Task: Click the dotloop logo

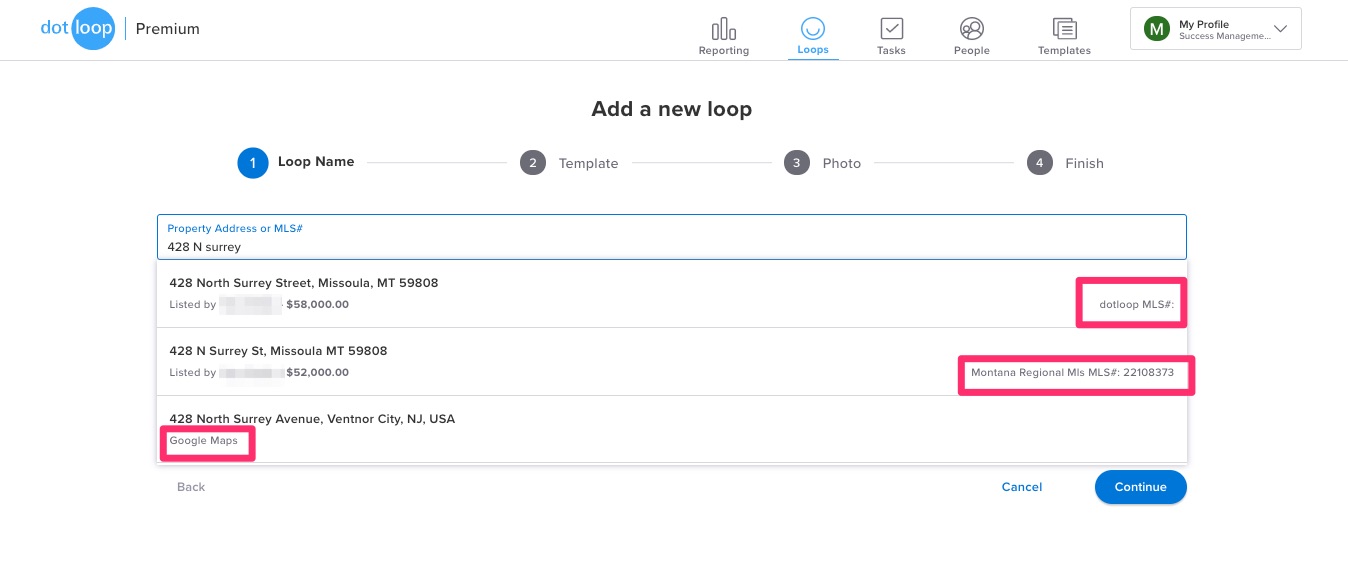Action: coord(77,29)
